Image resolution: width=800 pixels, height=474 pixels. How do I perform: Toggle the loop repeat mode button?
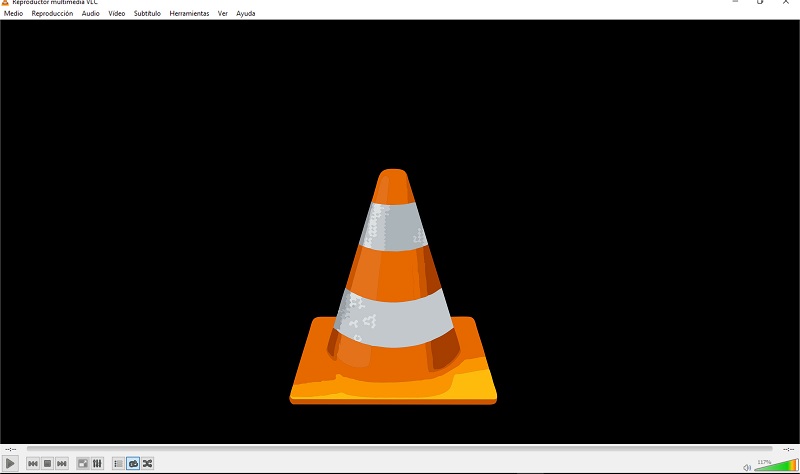pyautogui.click(x=133, y=463)
